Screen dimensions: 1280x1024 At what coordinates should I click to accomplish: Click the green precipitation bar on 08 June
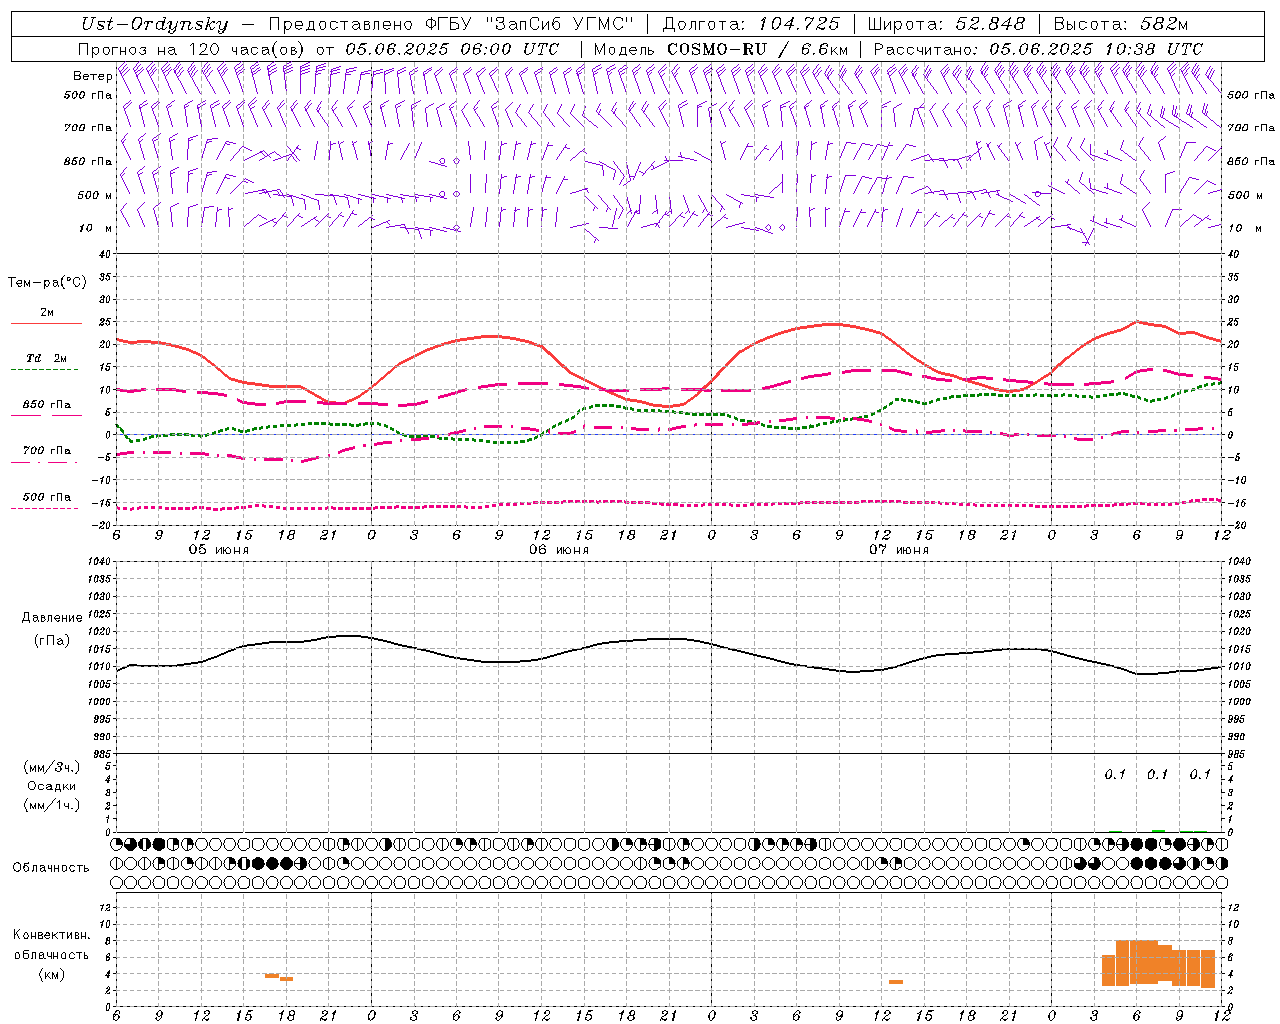(1158, 830)
